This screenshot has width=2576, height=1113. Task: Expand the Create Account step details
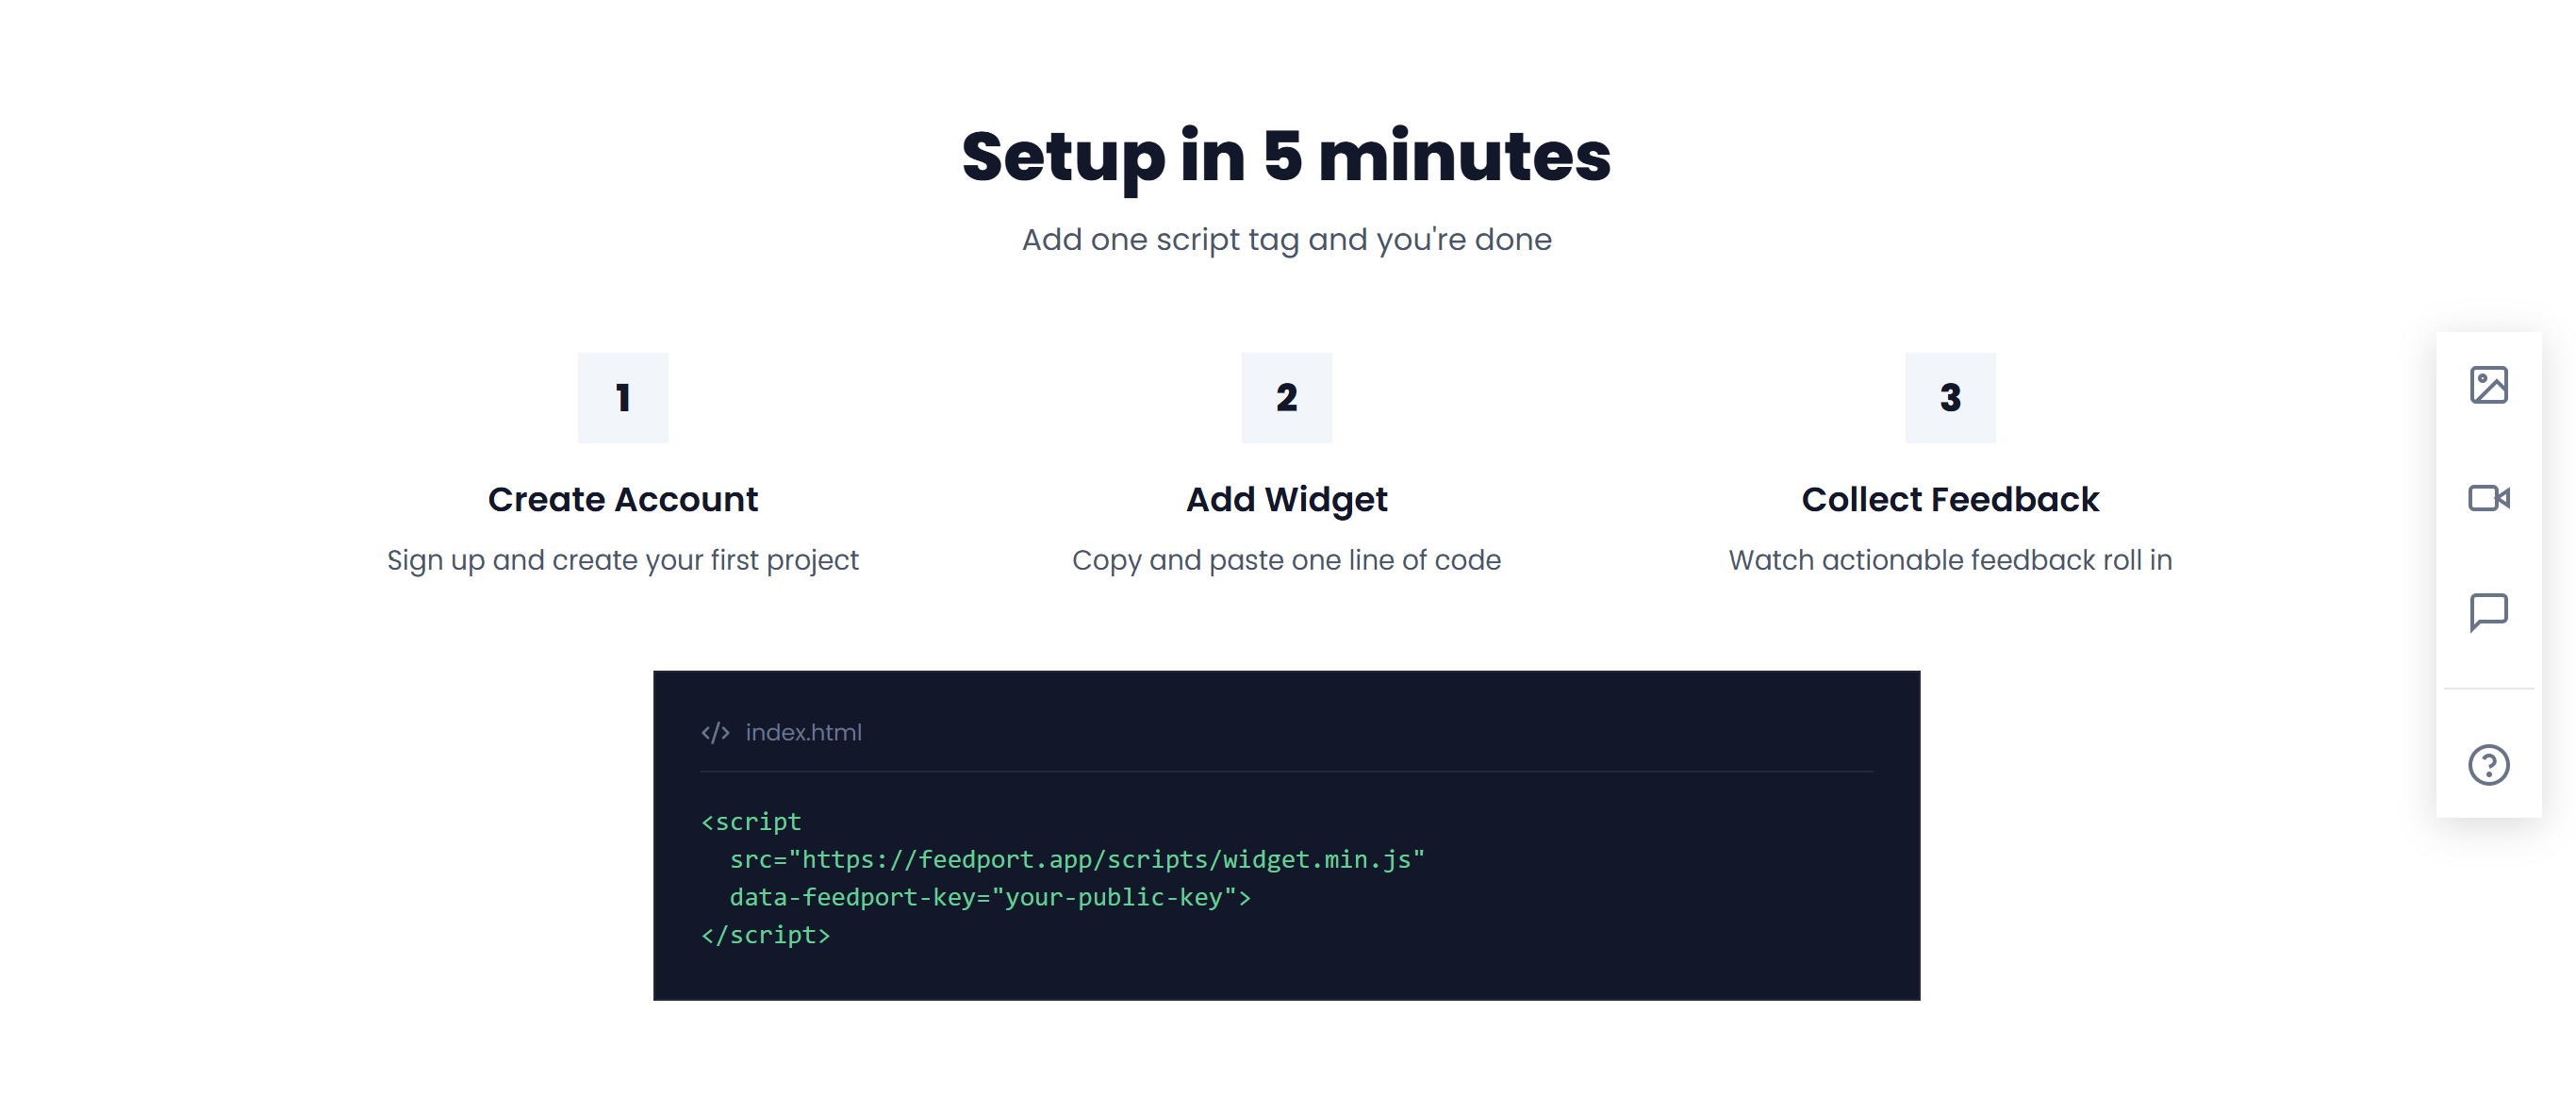(622, 499)
